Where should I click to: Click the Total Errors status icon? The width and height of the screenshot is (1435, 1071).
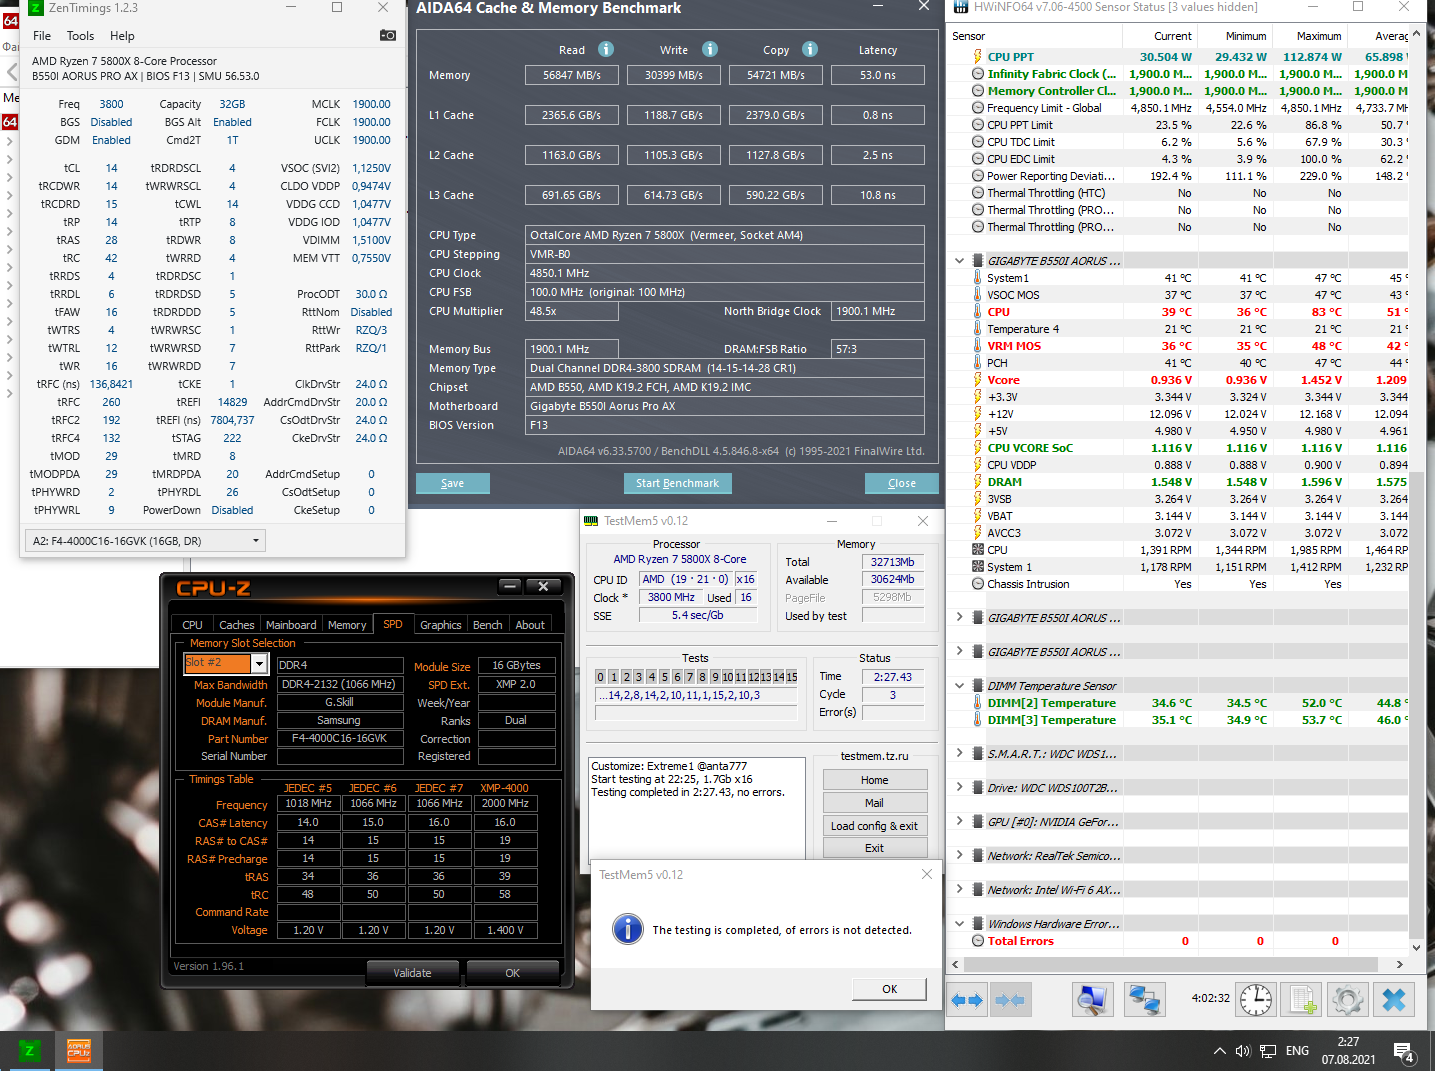click(978, 941)
